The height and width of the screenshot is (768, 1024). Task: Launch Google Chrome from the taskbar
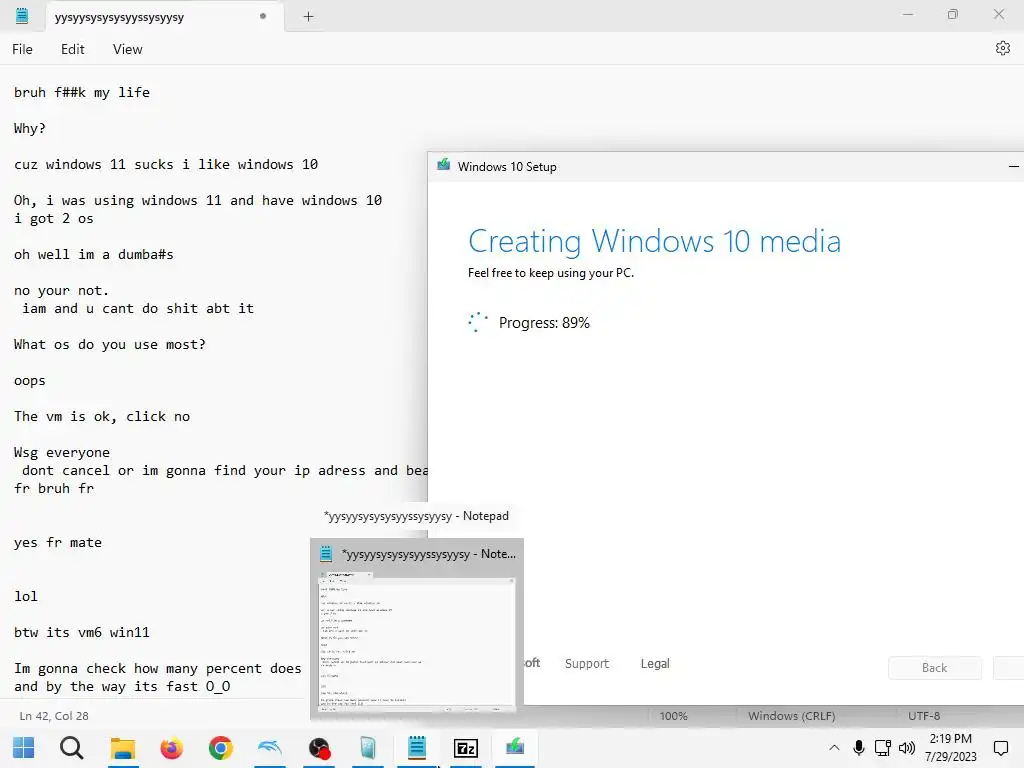[x=221, y=748]
